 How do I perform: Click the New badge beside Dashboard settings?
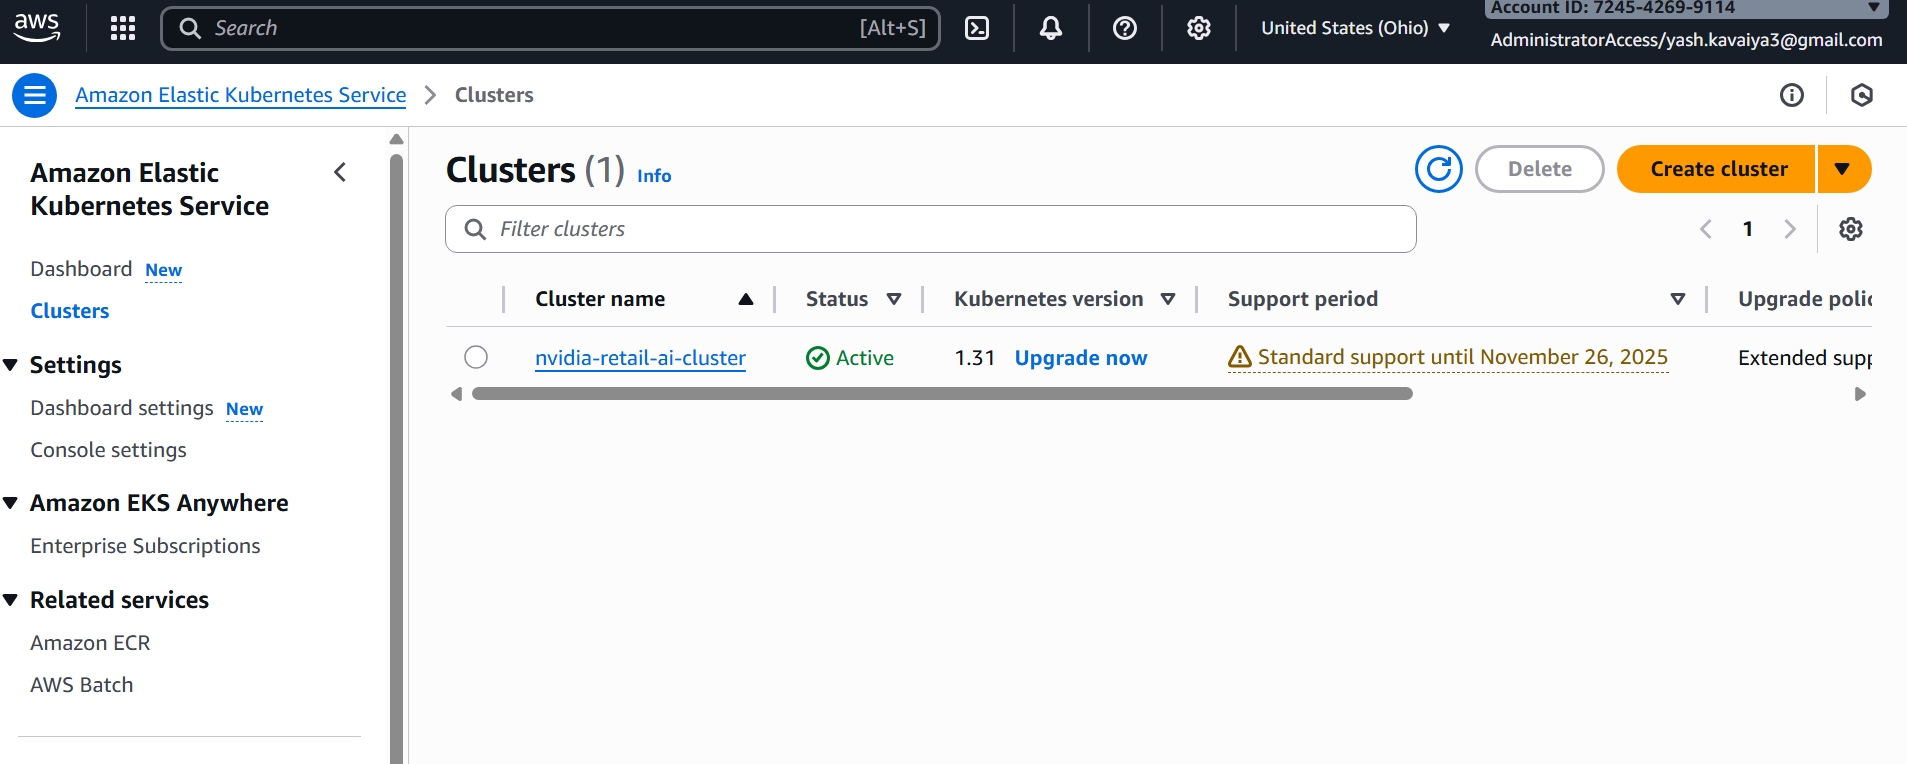tap(244, 409)
